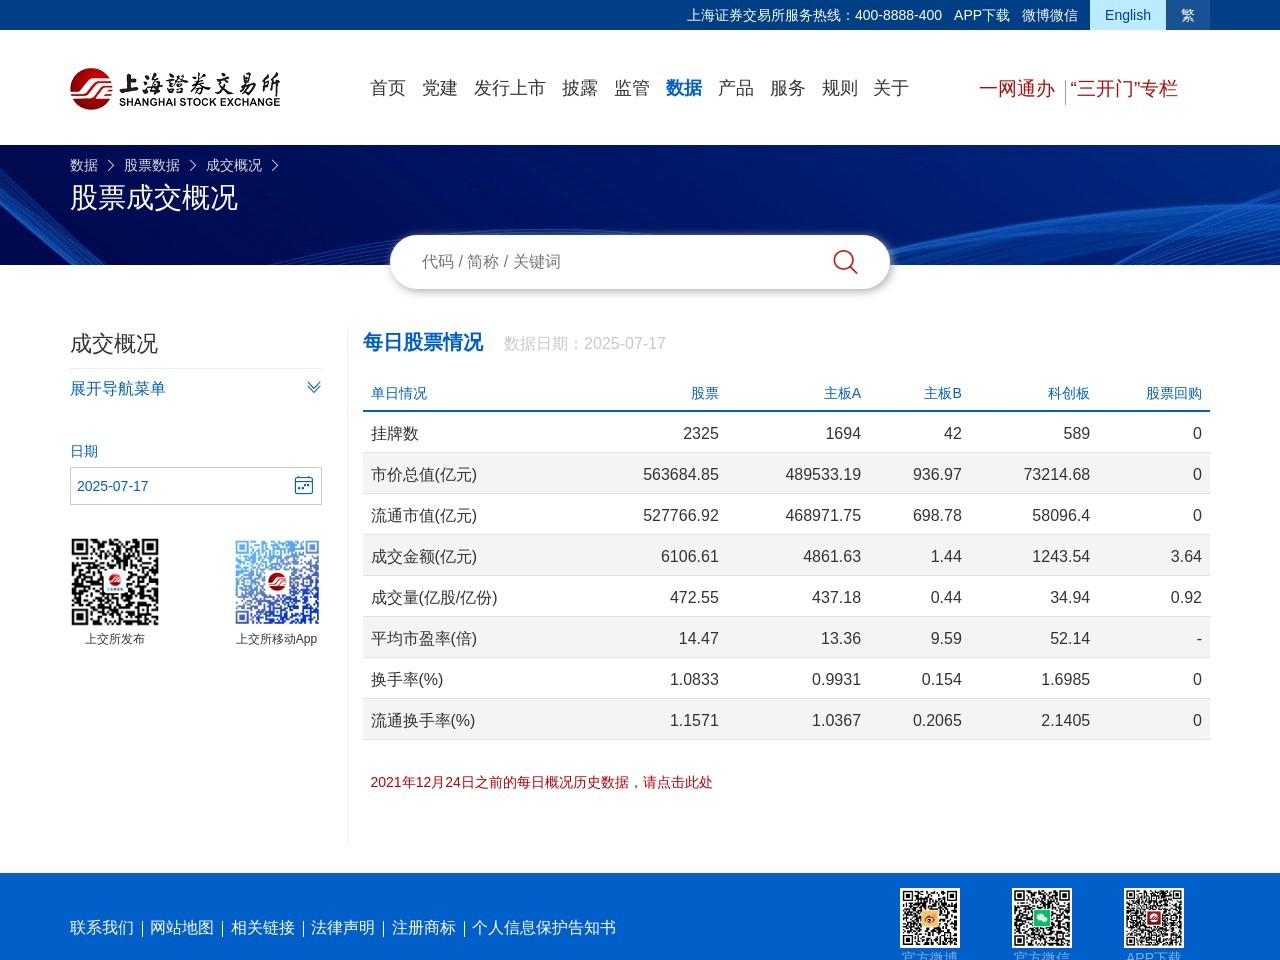The height and width of the screenshot is (960, 1280).
Task: Click the 科创板 column header
Action: [x=1069, y=393]
